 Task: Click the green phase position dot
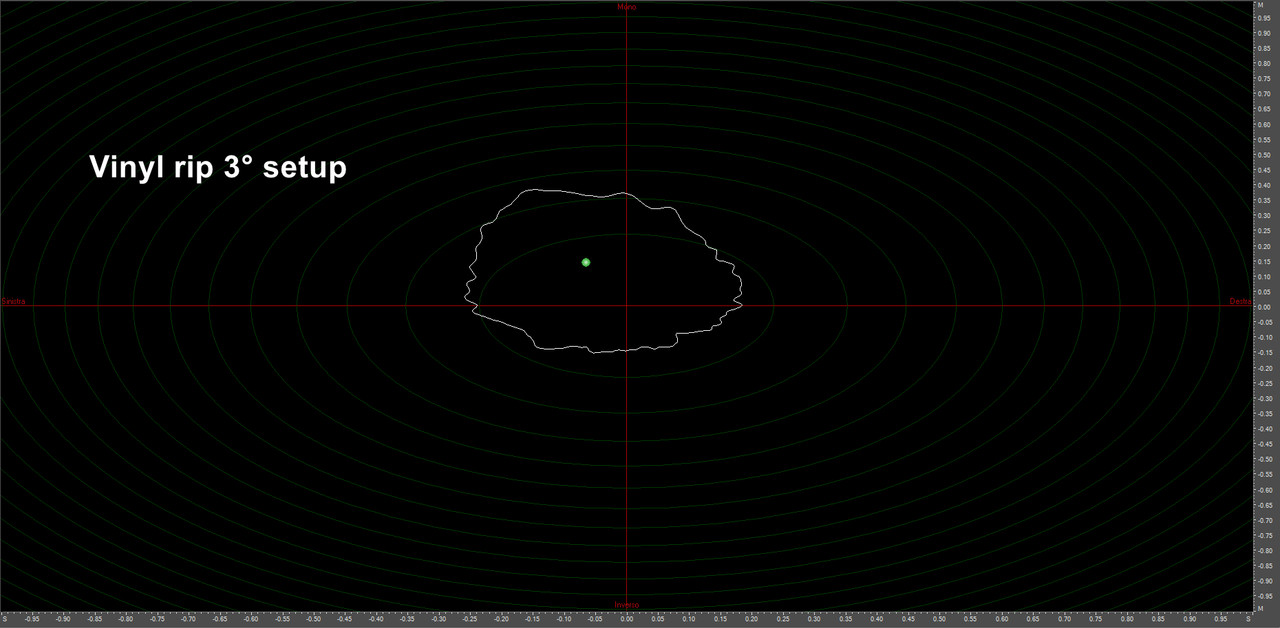[586, 262]
